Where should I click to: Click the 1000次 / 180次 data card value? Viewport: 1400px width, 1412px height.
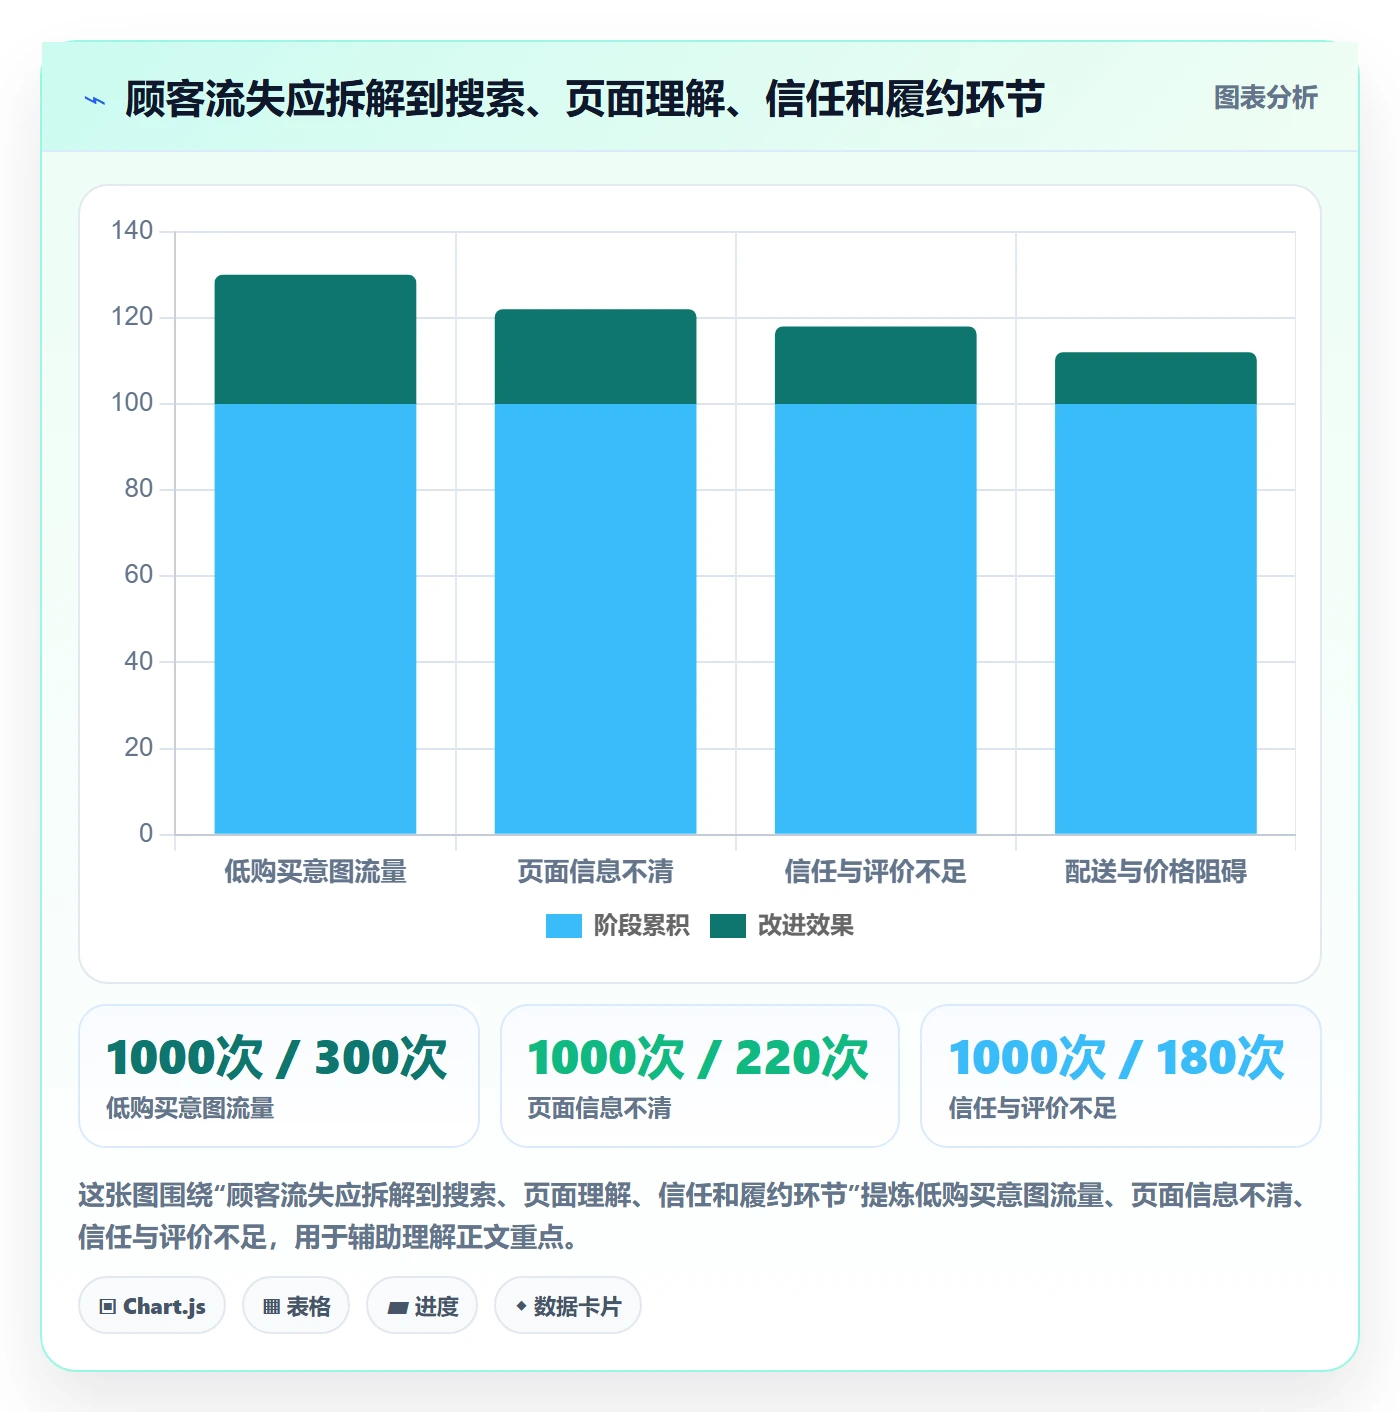click(x=1117, y=1058)
